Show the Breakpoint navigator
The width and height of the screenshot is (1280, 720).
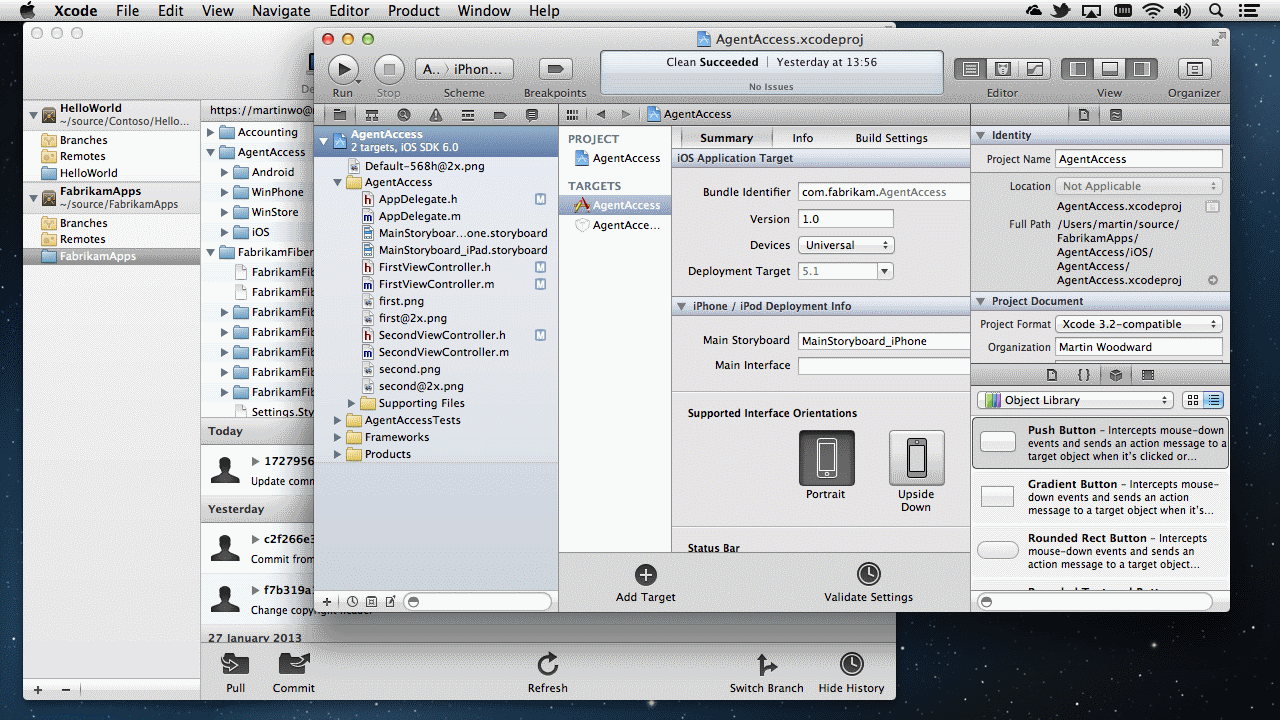(x=500, y=115)
